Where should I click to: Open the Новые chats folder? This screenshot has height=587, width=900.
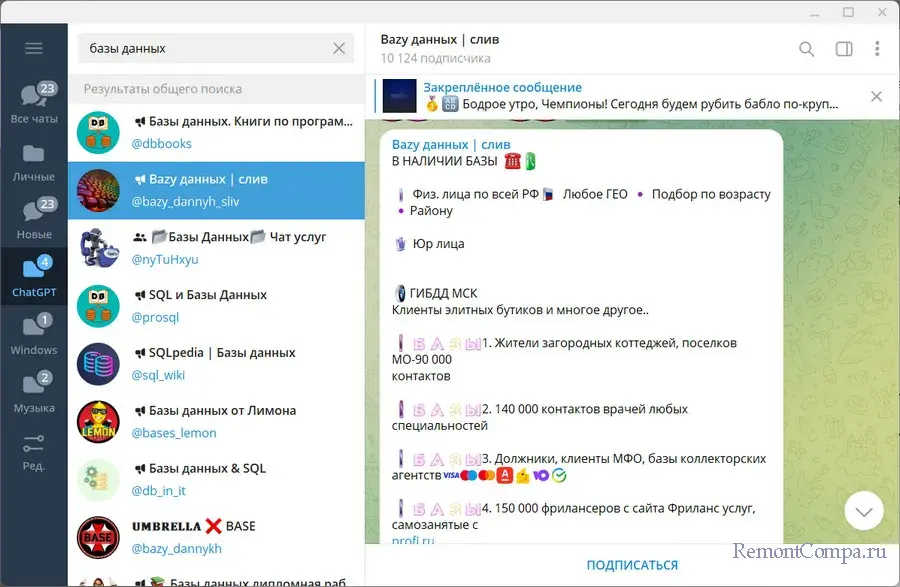[34, 219]
